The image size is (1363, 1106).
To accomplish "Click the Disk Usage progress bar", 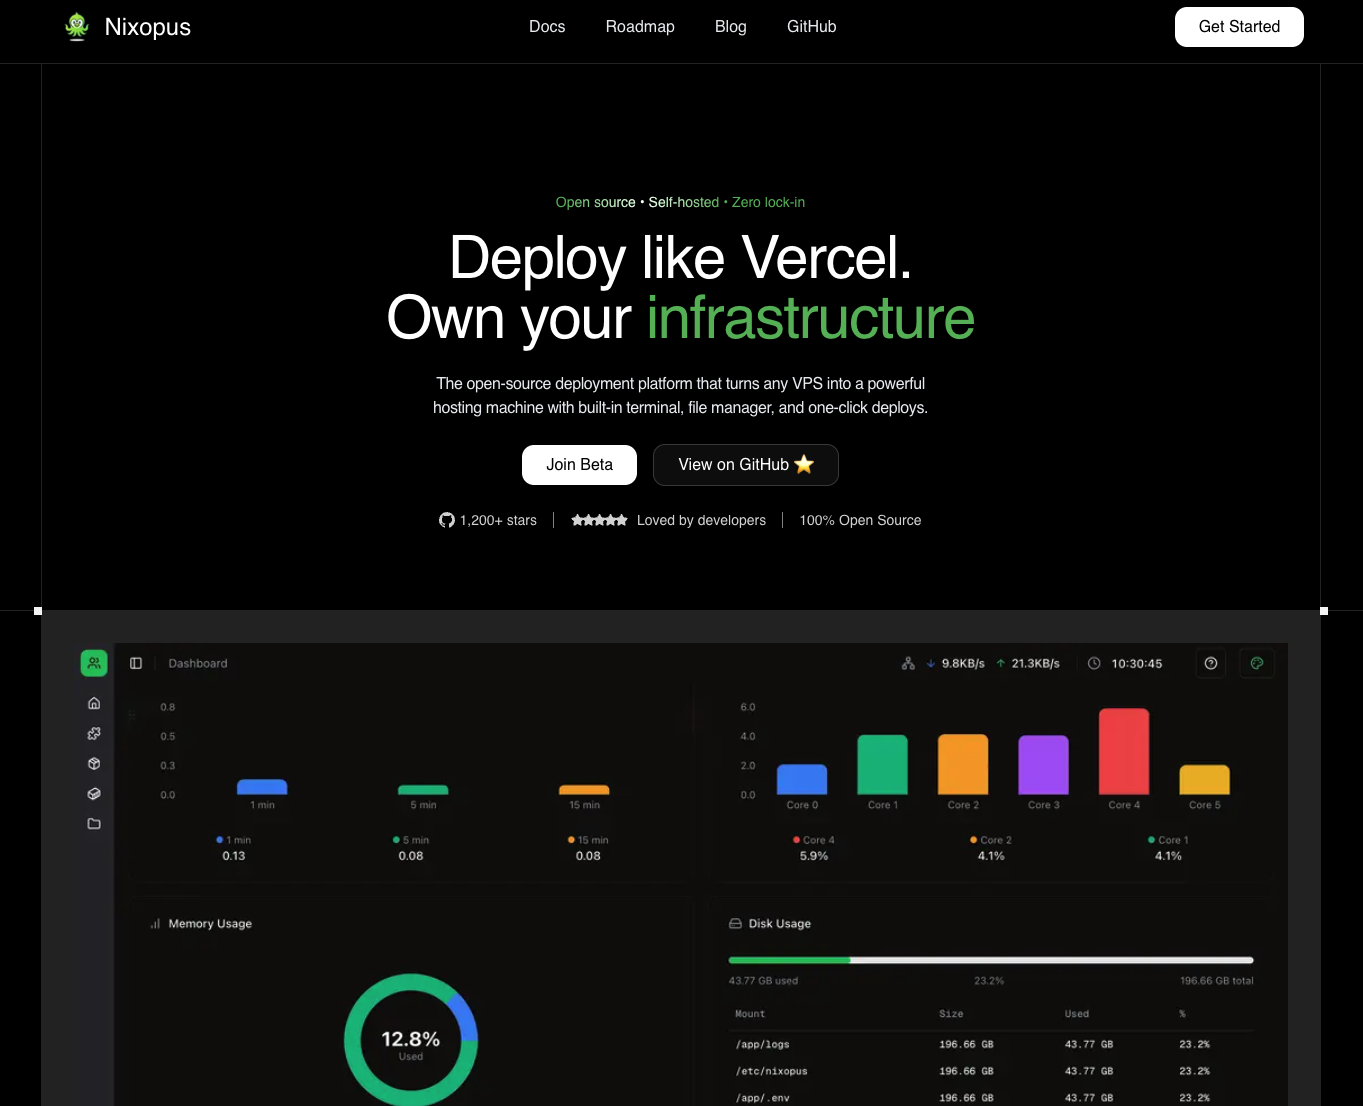I will coord(991,960).
